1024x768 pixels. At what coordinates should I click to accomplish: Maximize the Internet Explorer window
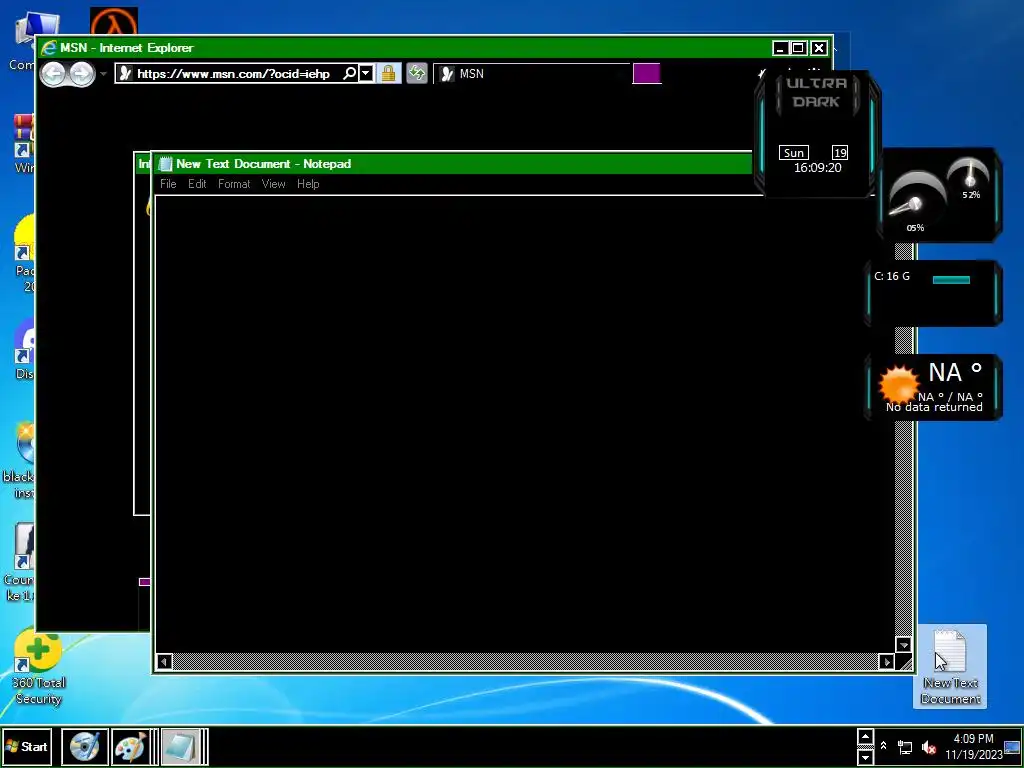(798, 48)
